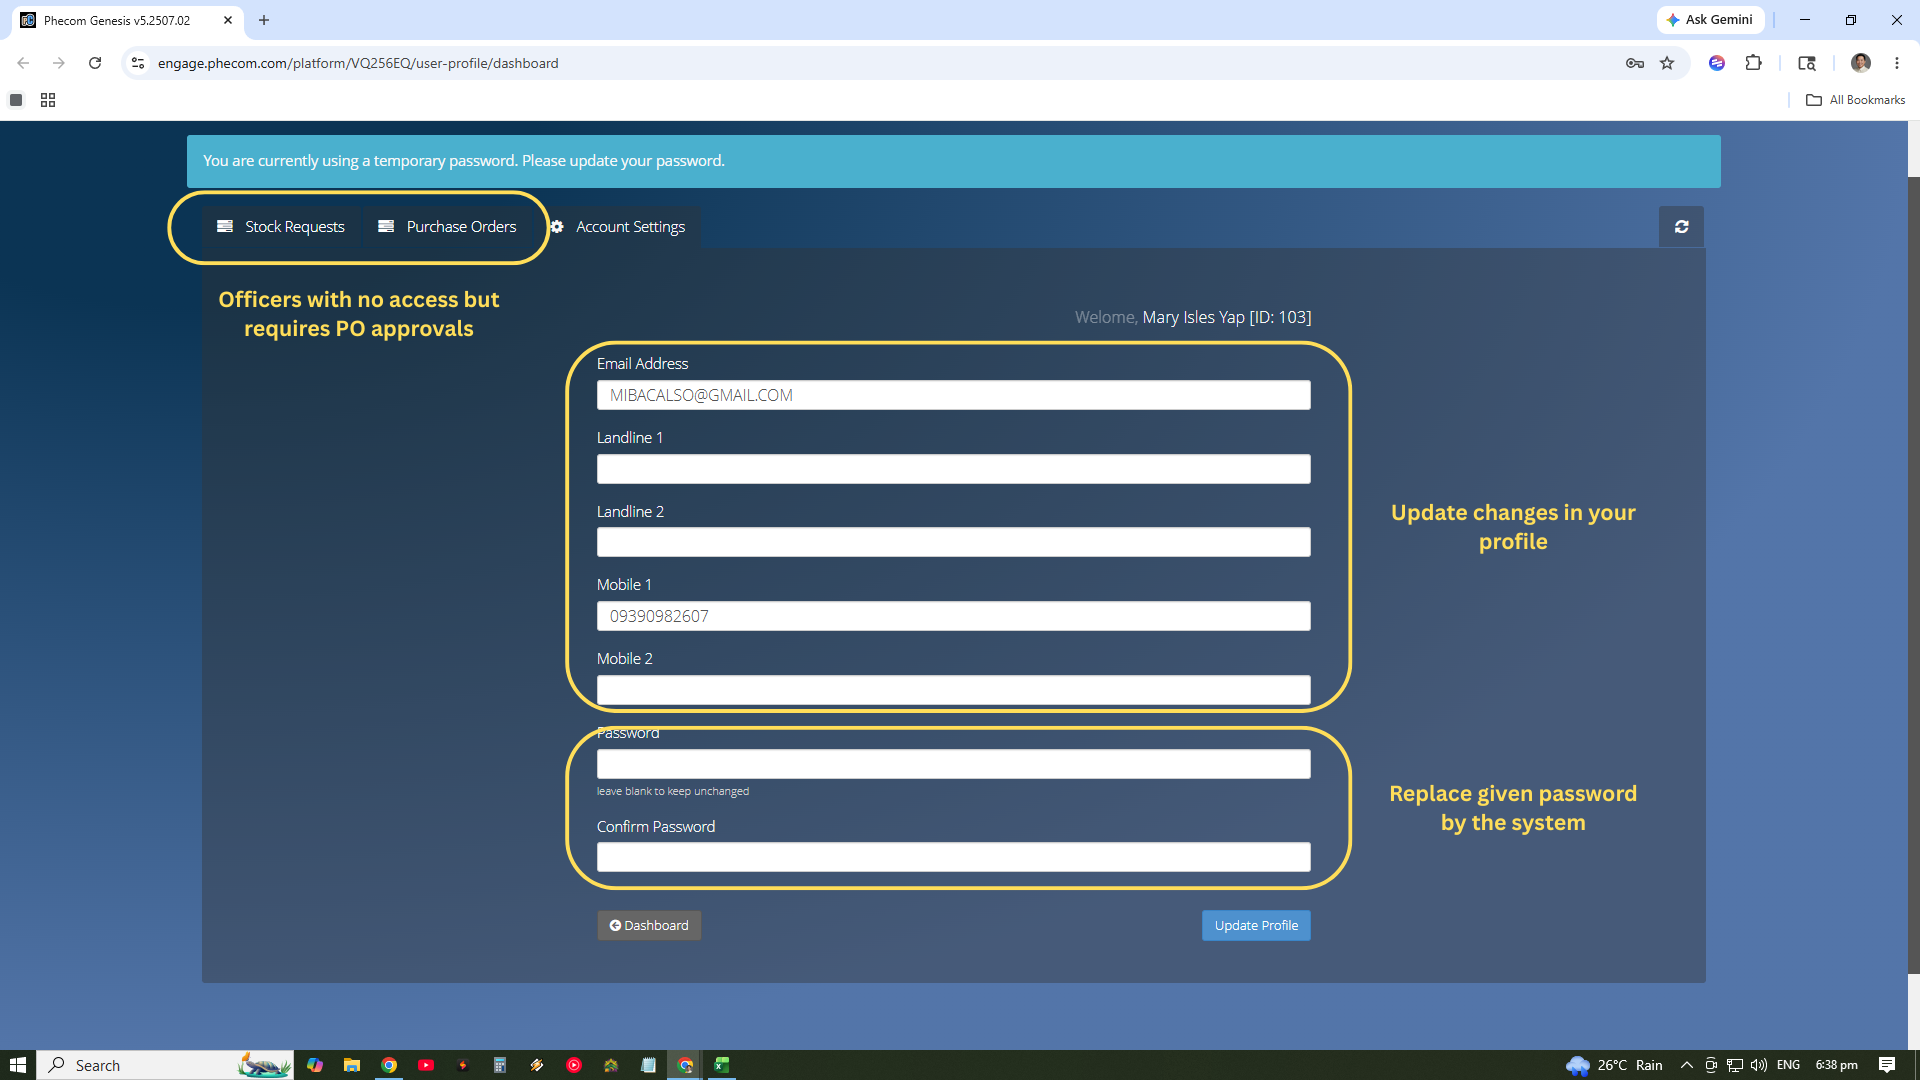The image size is (1920, 1080).
Task: Open the Extensions puzzle icon
Action: pos(1753,63)
